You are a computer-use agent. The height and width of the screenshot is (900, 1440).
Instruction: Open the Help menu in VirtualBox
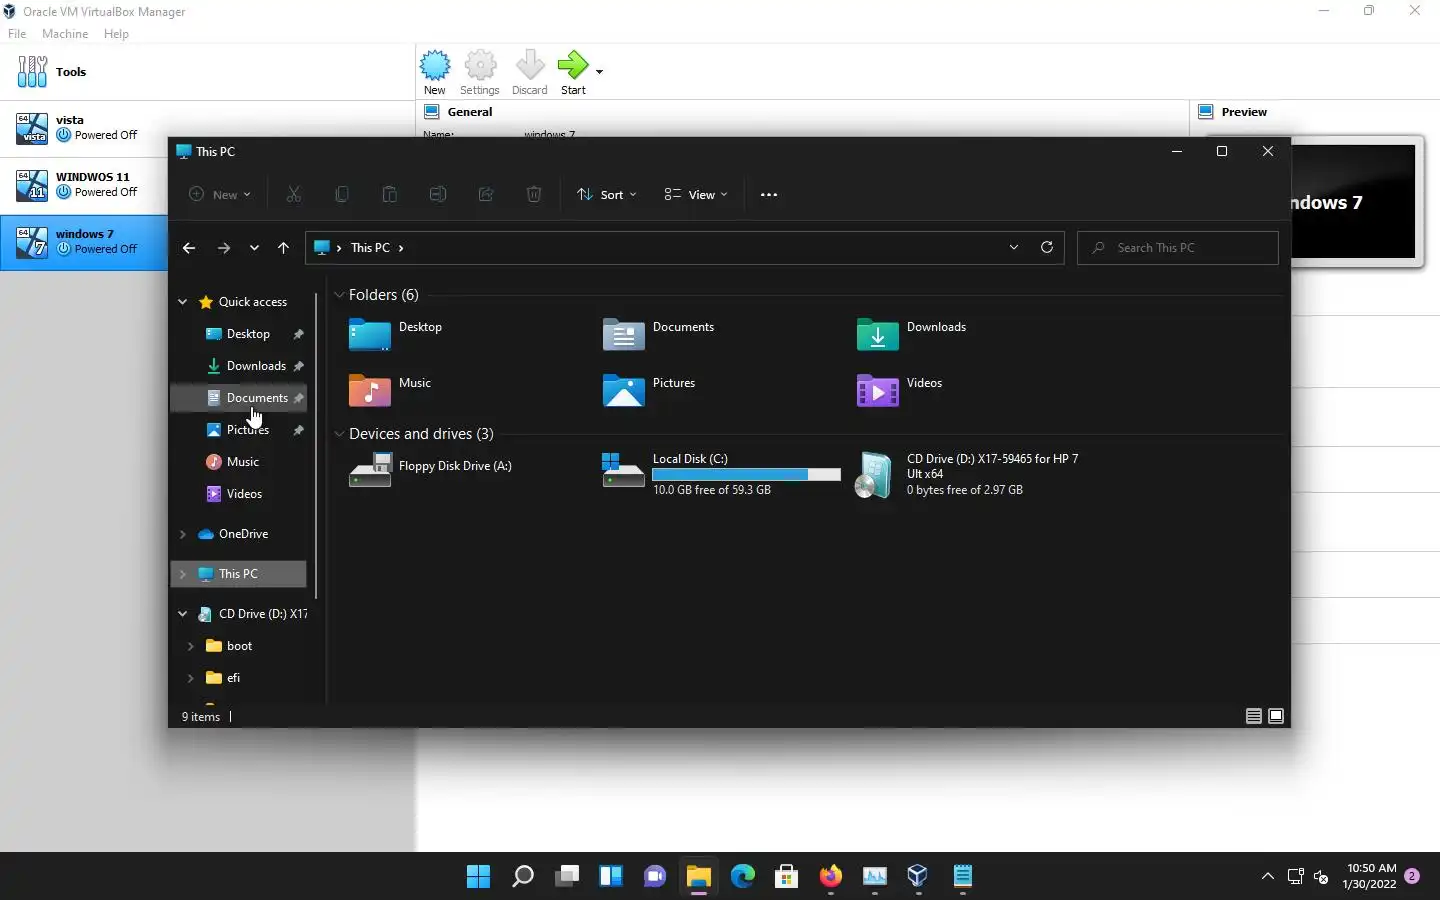pyautogui.click(x=116, y=34)
